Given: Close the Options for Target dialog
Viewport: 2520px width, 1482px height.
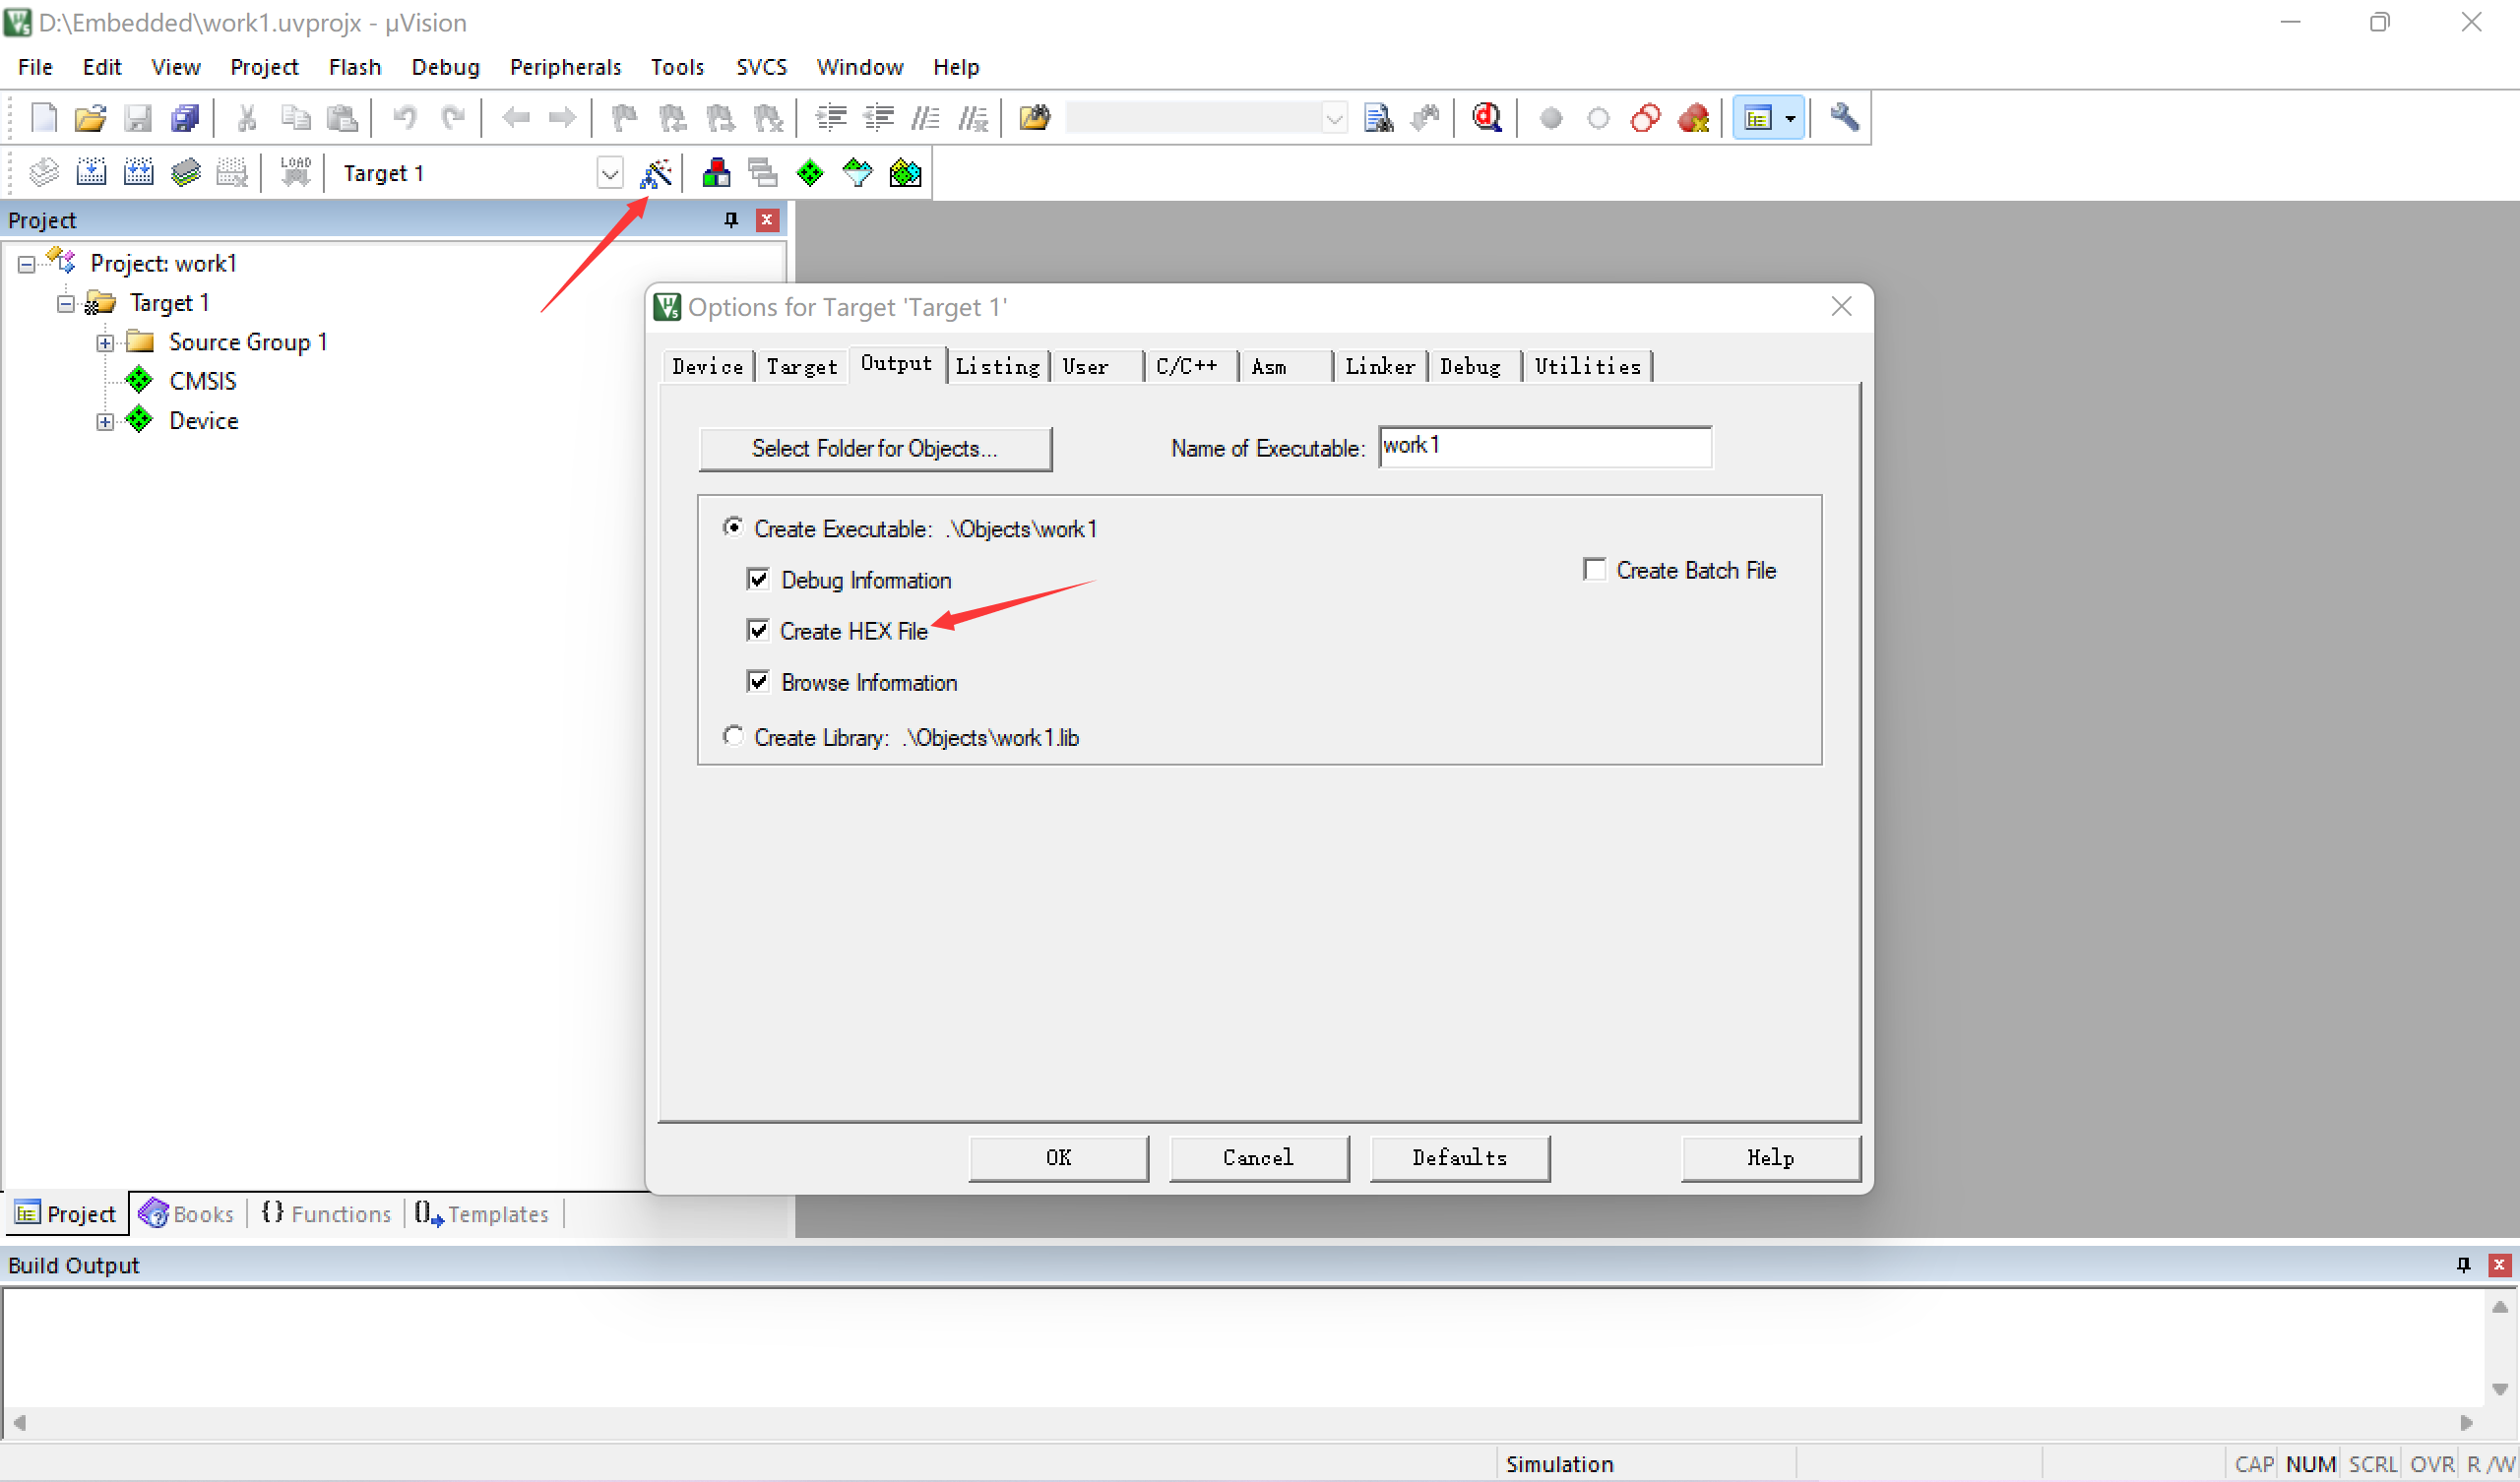Looking at the screenshot, I should [1841, 307].
